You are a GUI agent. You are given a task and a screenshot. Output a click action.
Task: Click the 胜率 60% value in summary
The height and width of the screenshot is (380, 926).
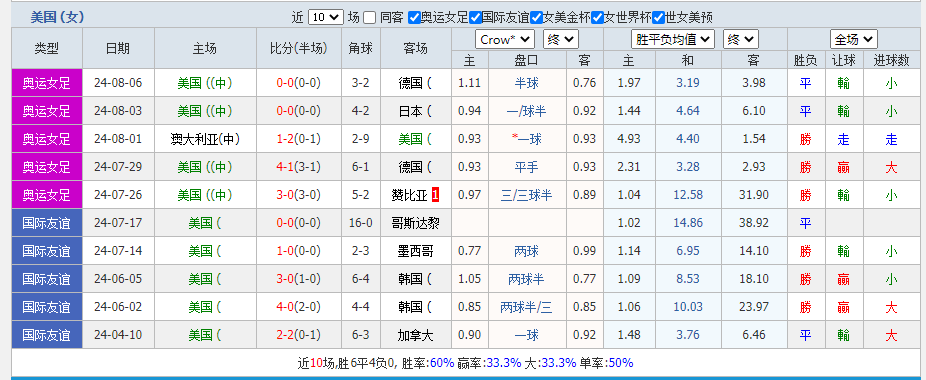coord(442,363)
